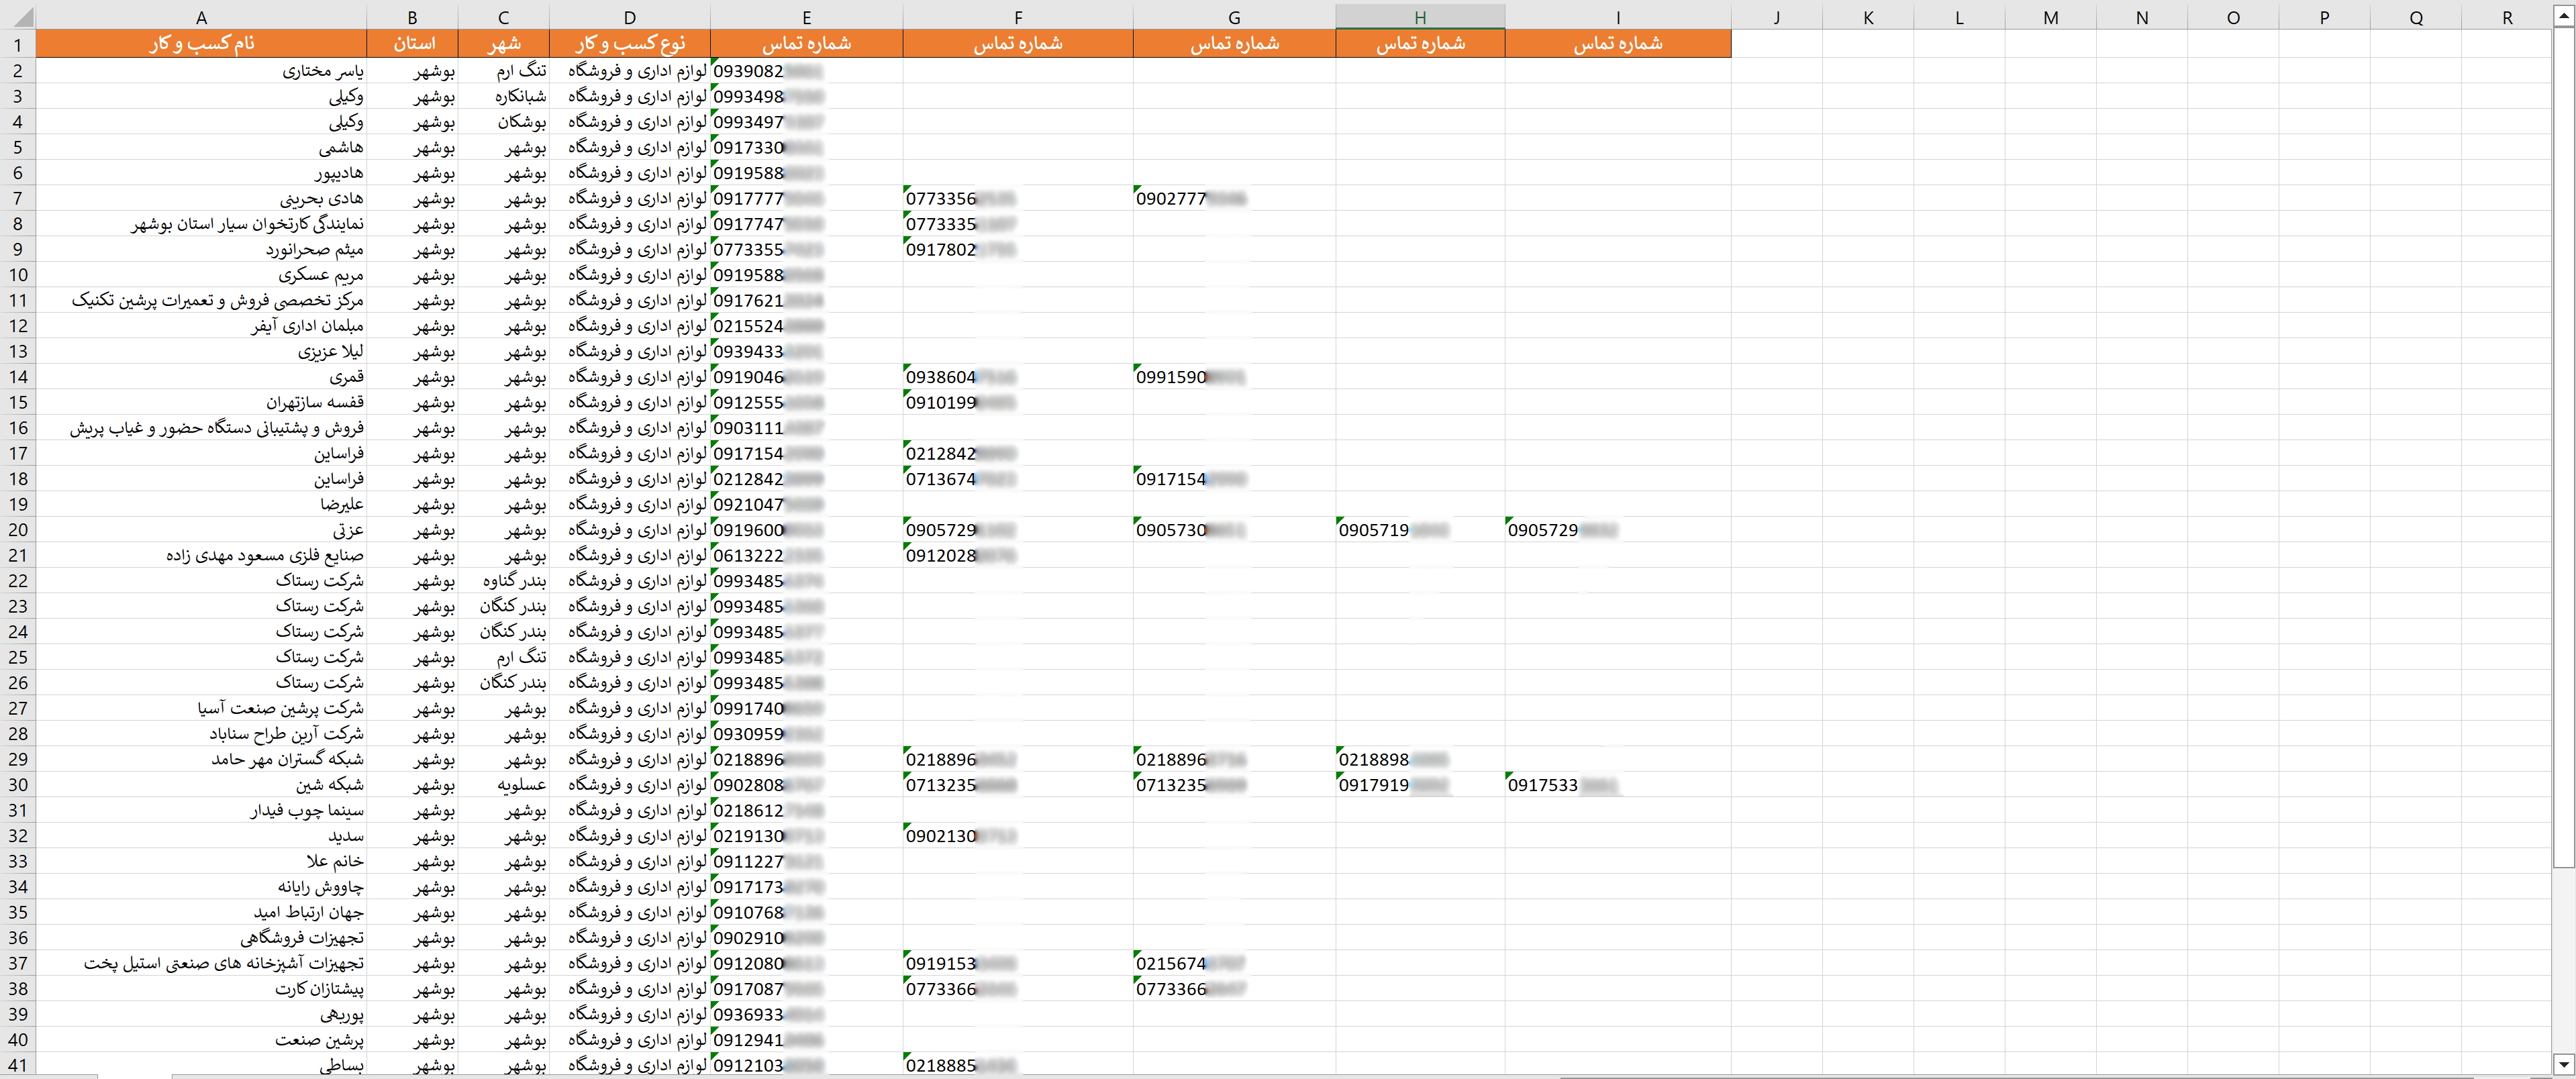Select row 41 header number
2576x1079 pixels.
tap(18, 1065)
